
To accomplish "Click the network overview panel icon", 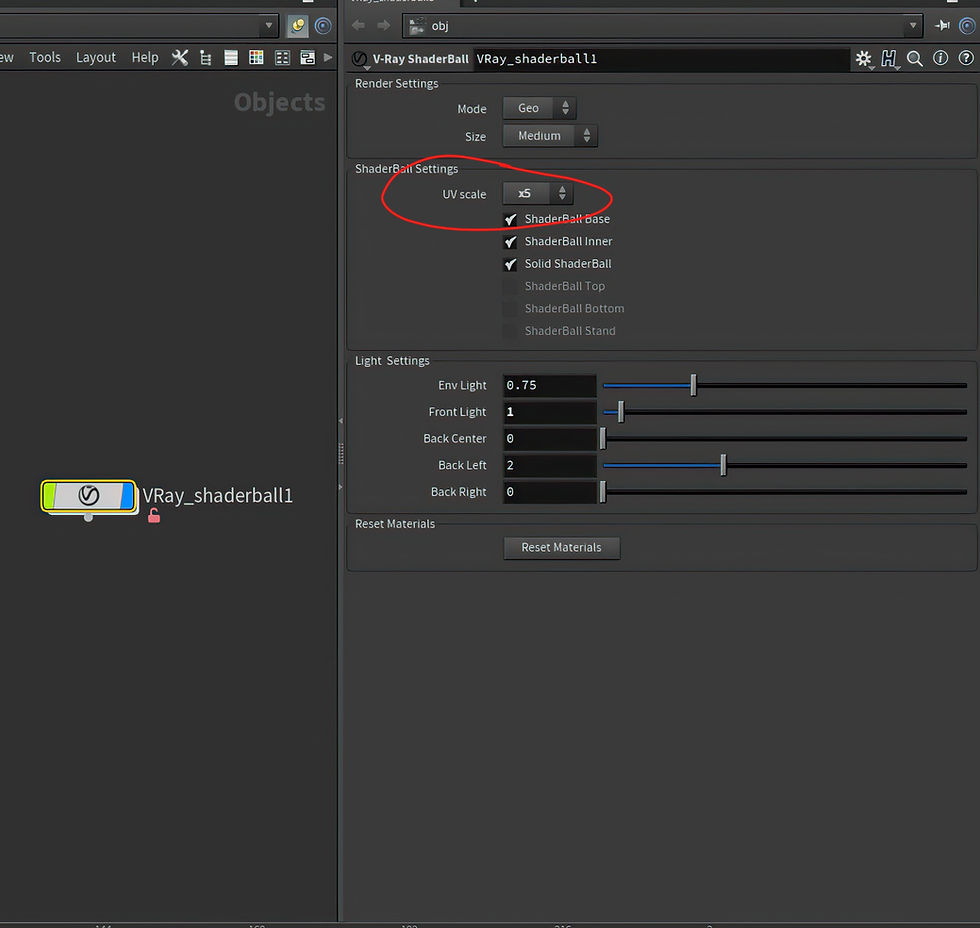I will tap(308, 57).
